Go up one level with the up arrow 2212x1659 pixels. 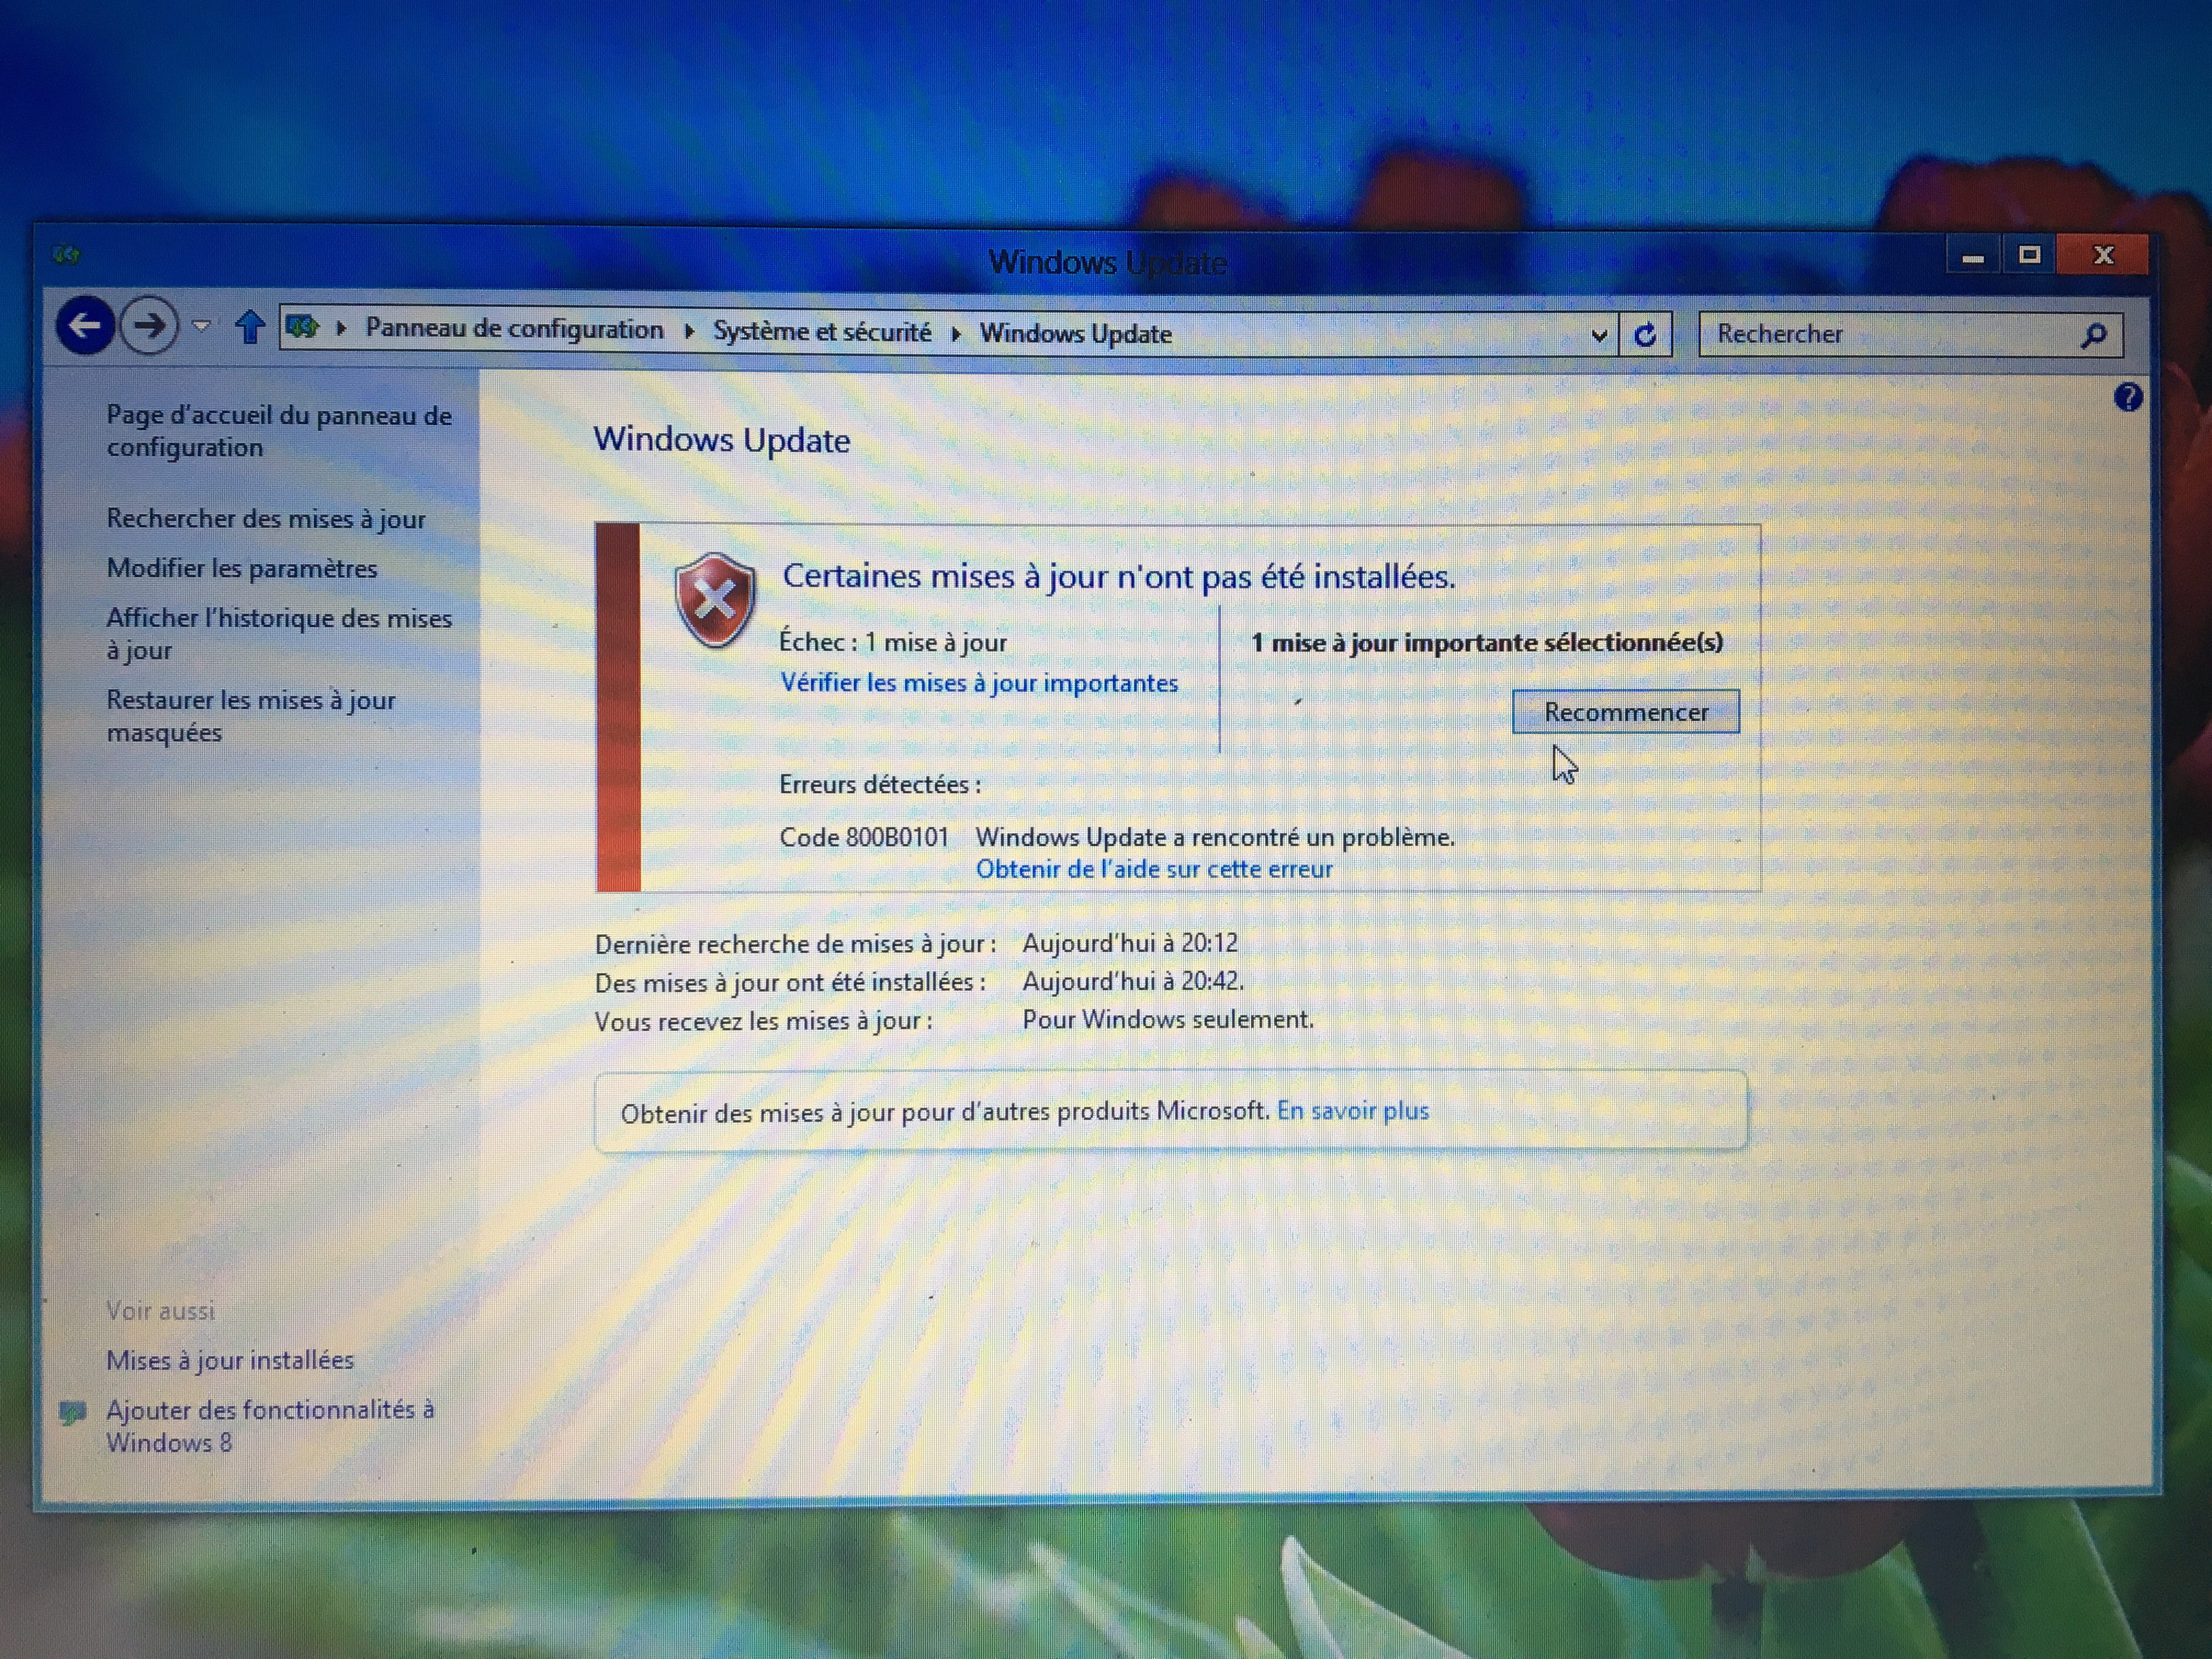tap(250, 327)
